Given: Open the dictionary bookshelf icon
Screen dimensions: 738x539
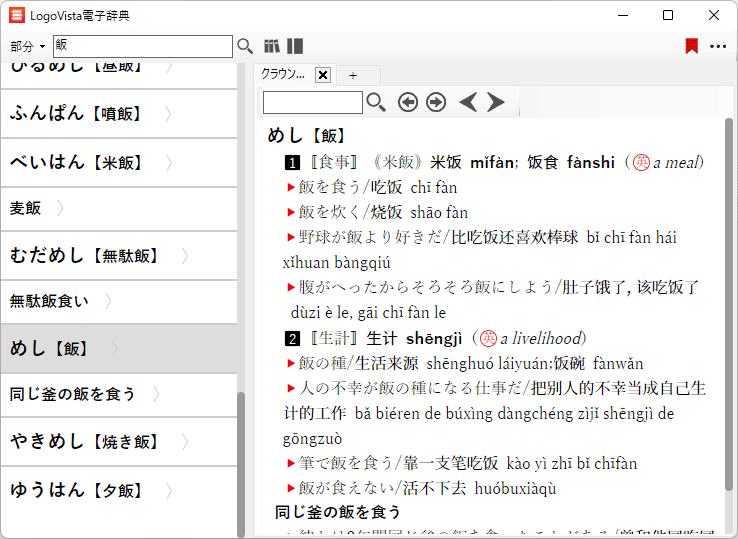Looking at the screenshot, I should [x=272, y=46].
